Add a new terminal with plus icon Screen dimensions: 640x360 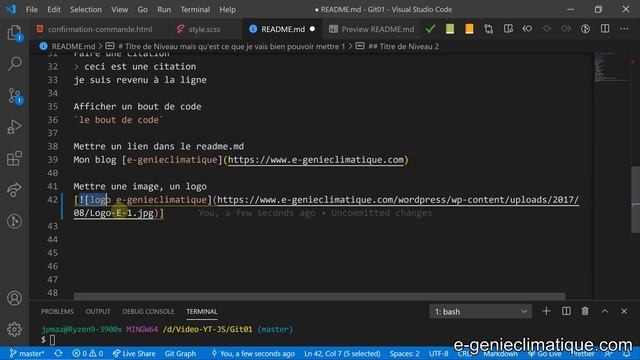[x=546, y=311]
